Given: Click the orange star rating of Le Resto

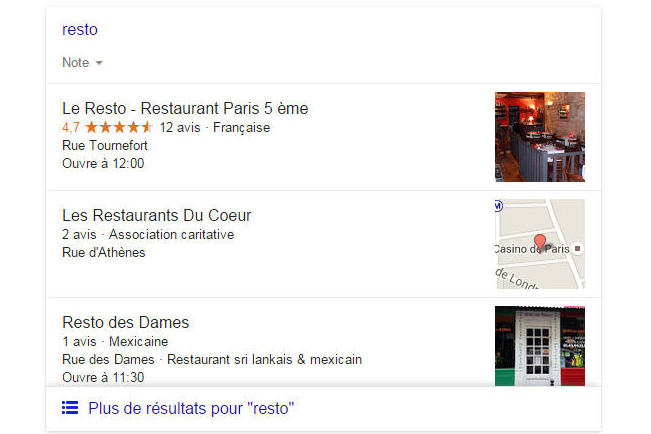Looking at the screenshot, I should [x=119, y=127].
